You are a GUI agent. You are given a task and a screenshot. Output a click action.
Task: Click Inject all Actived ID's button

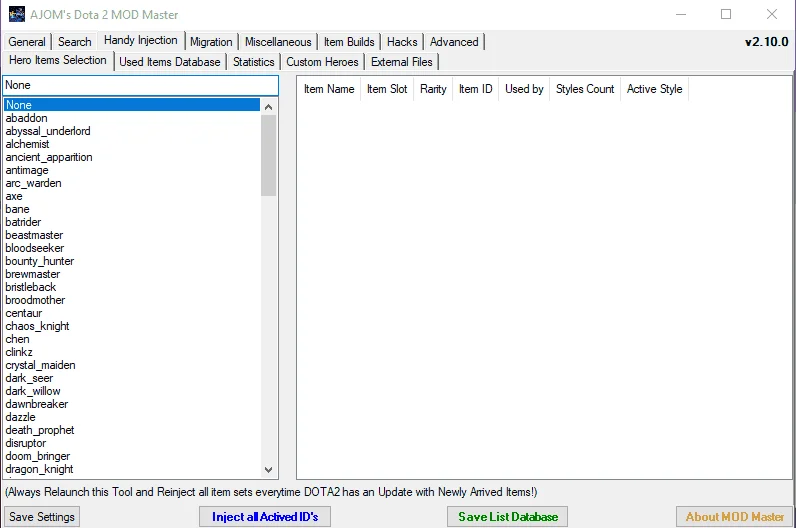[x=265, y=517]
